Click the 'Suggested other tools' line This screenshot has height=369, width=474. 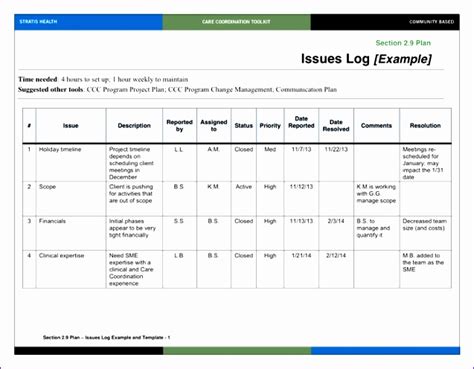pyautogui.click(x=177, y=89)
